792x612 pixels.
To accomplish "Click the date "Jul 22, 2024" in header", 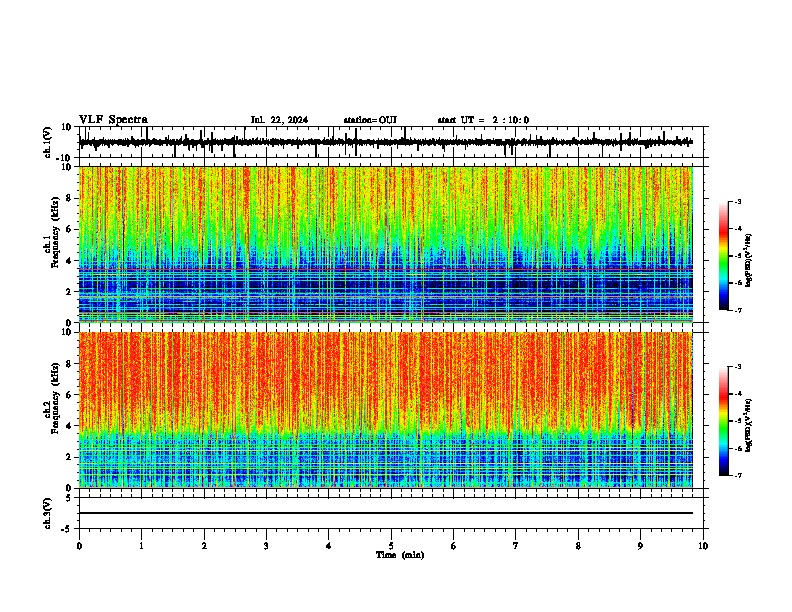I will (279, 120).
